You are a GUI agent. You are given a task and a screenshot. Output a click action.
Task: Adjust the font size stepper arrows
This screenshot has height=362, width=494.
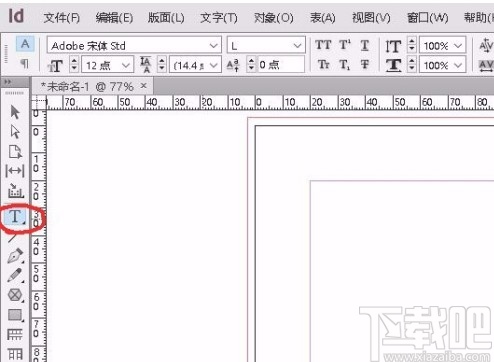tap(74, 64)
